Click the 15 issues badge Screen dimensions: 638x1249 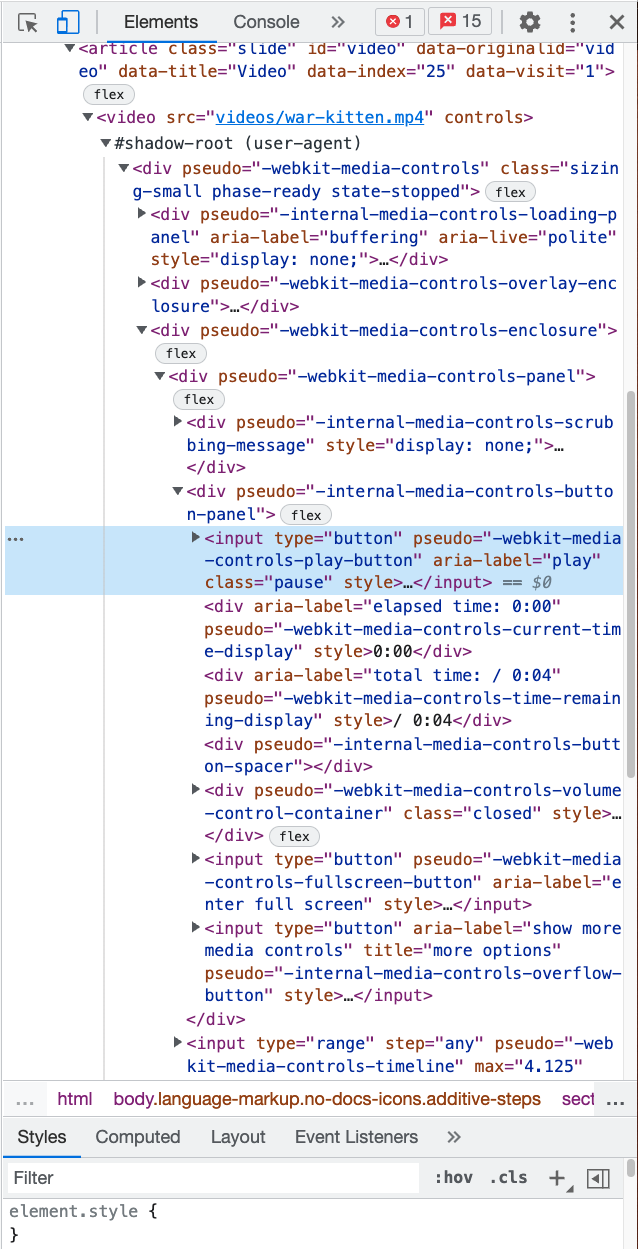[x=461, y=22]
